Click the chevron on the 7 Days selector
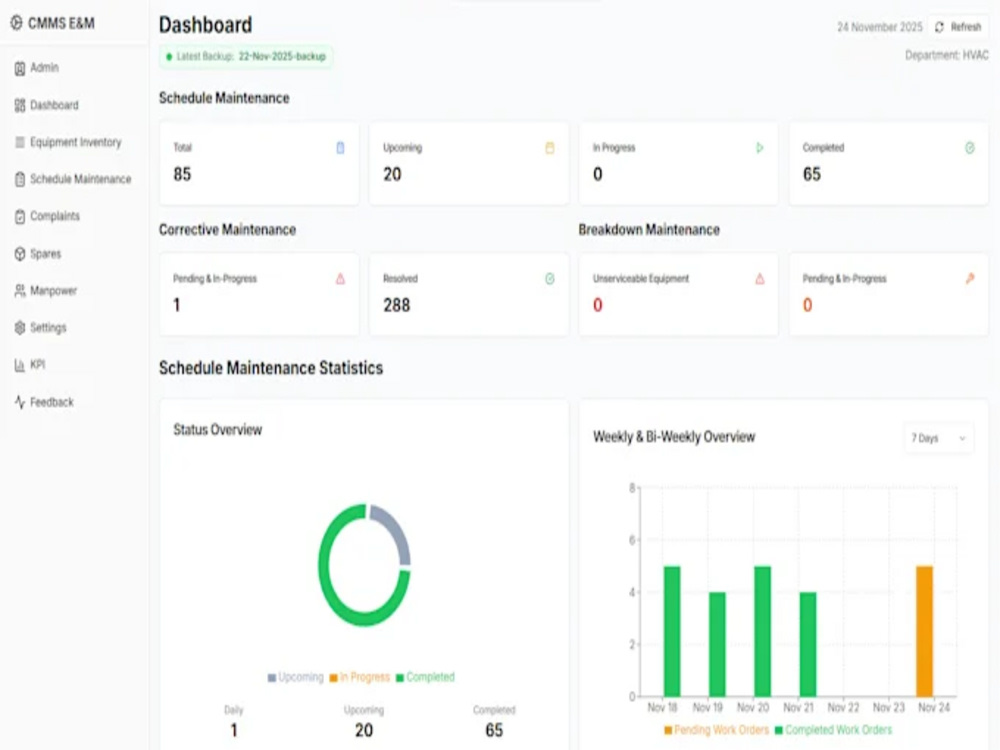The width and height of the screenshot is (1000, 750). (x=962, y=438)
